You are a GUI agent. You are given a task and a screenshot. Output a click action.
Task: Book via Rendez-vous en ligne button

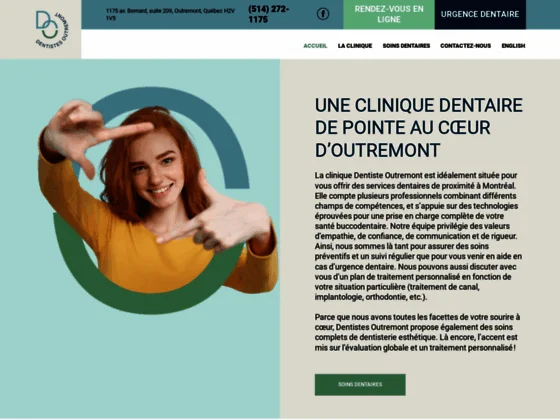coord(389,14)
